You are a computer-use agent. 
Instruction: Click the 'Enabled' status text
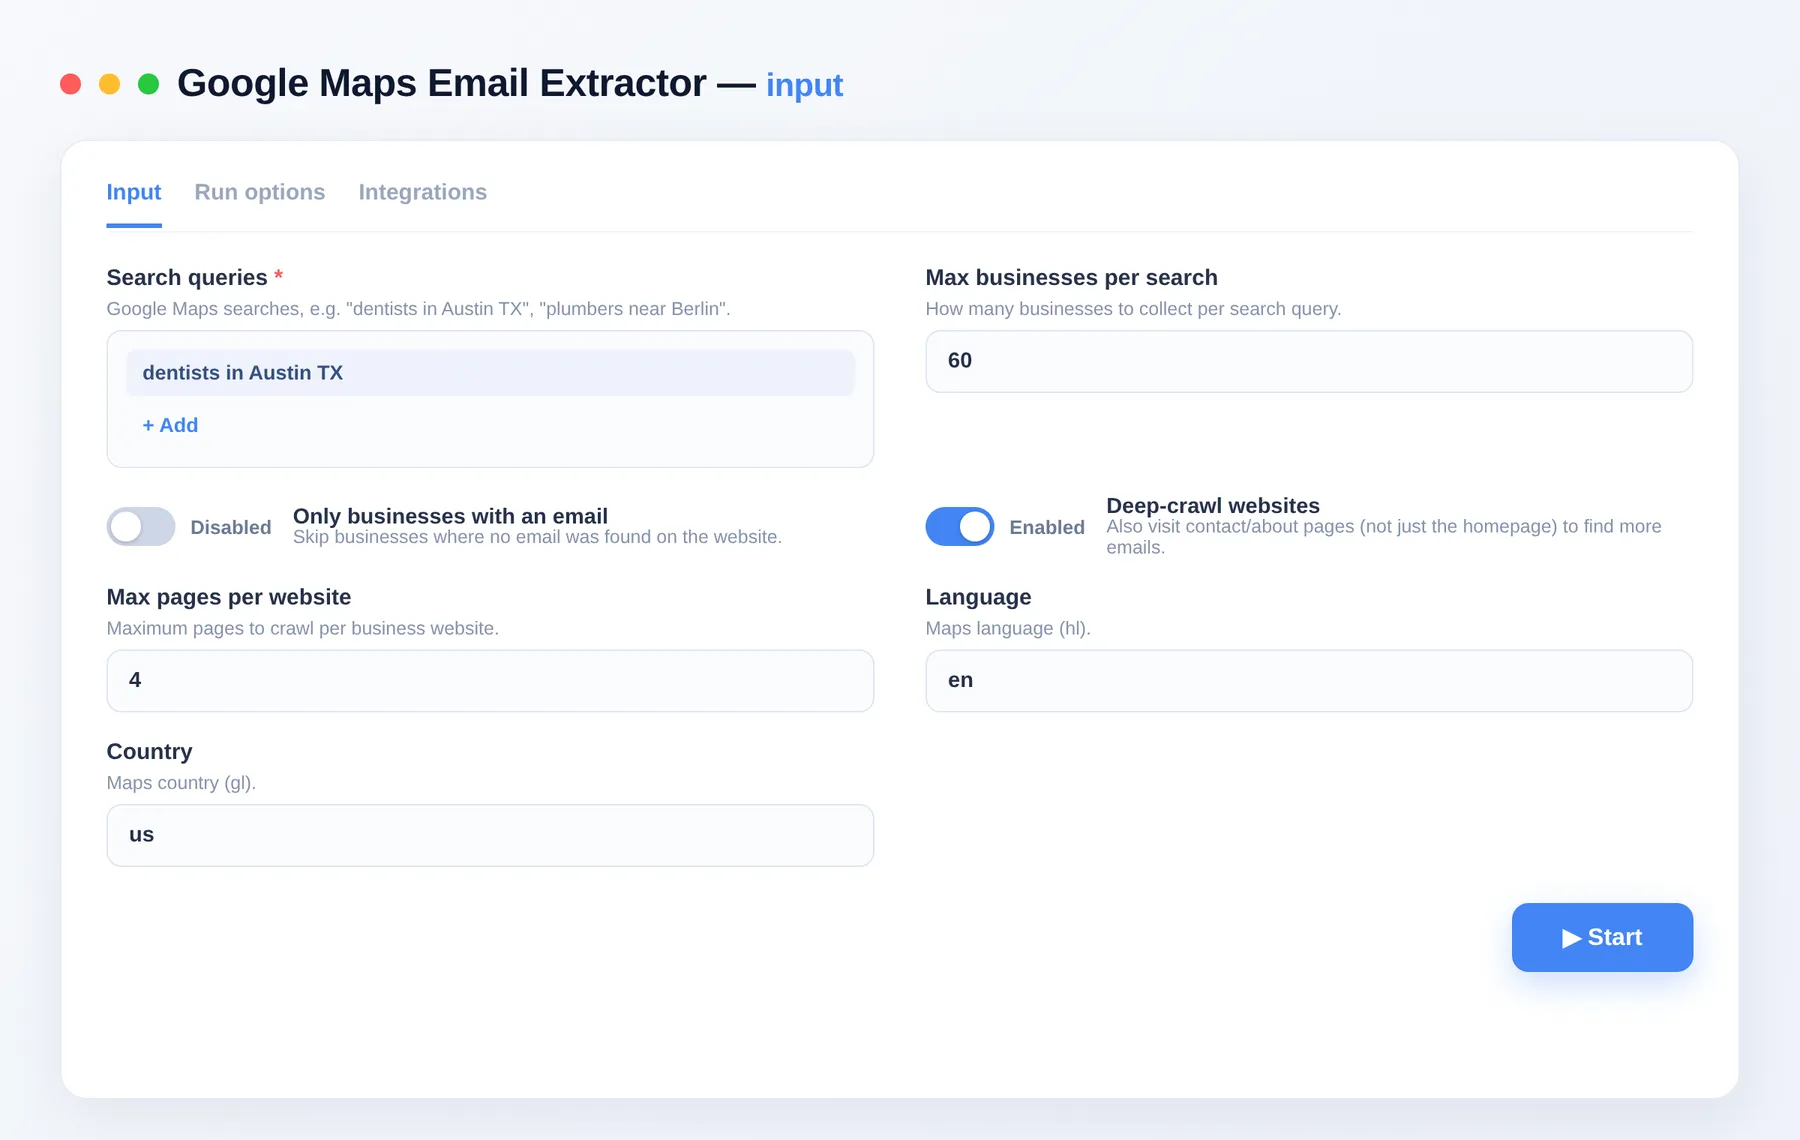pos(1047,527)
